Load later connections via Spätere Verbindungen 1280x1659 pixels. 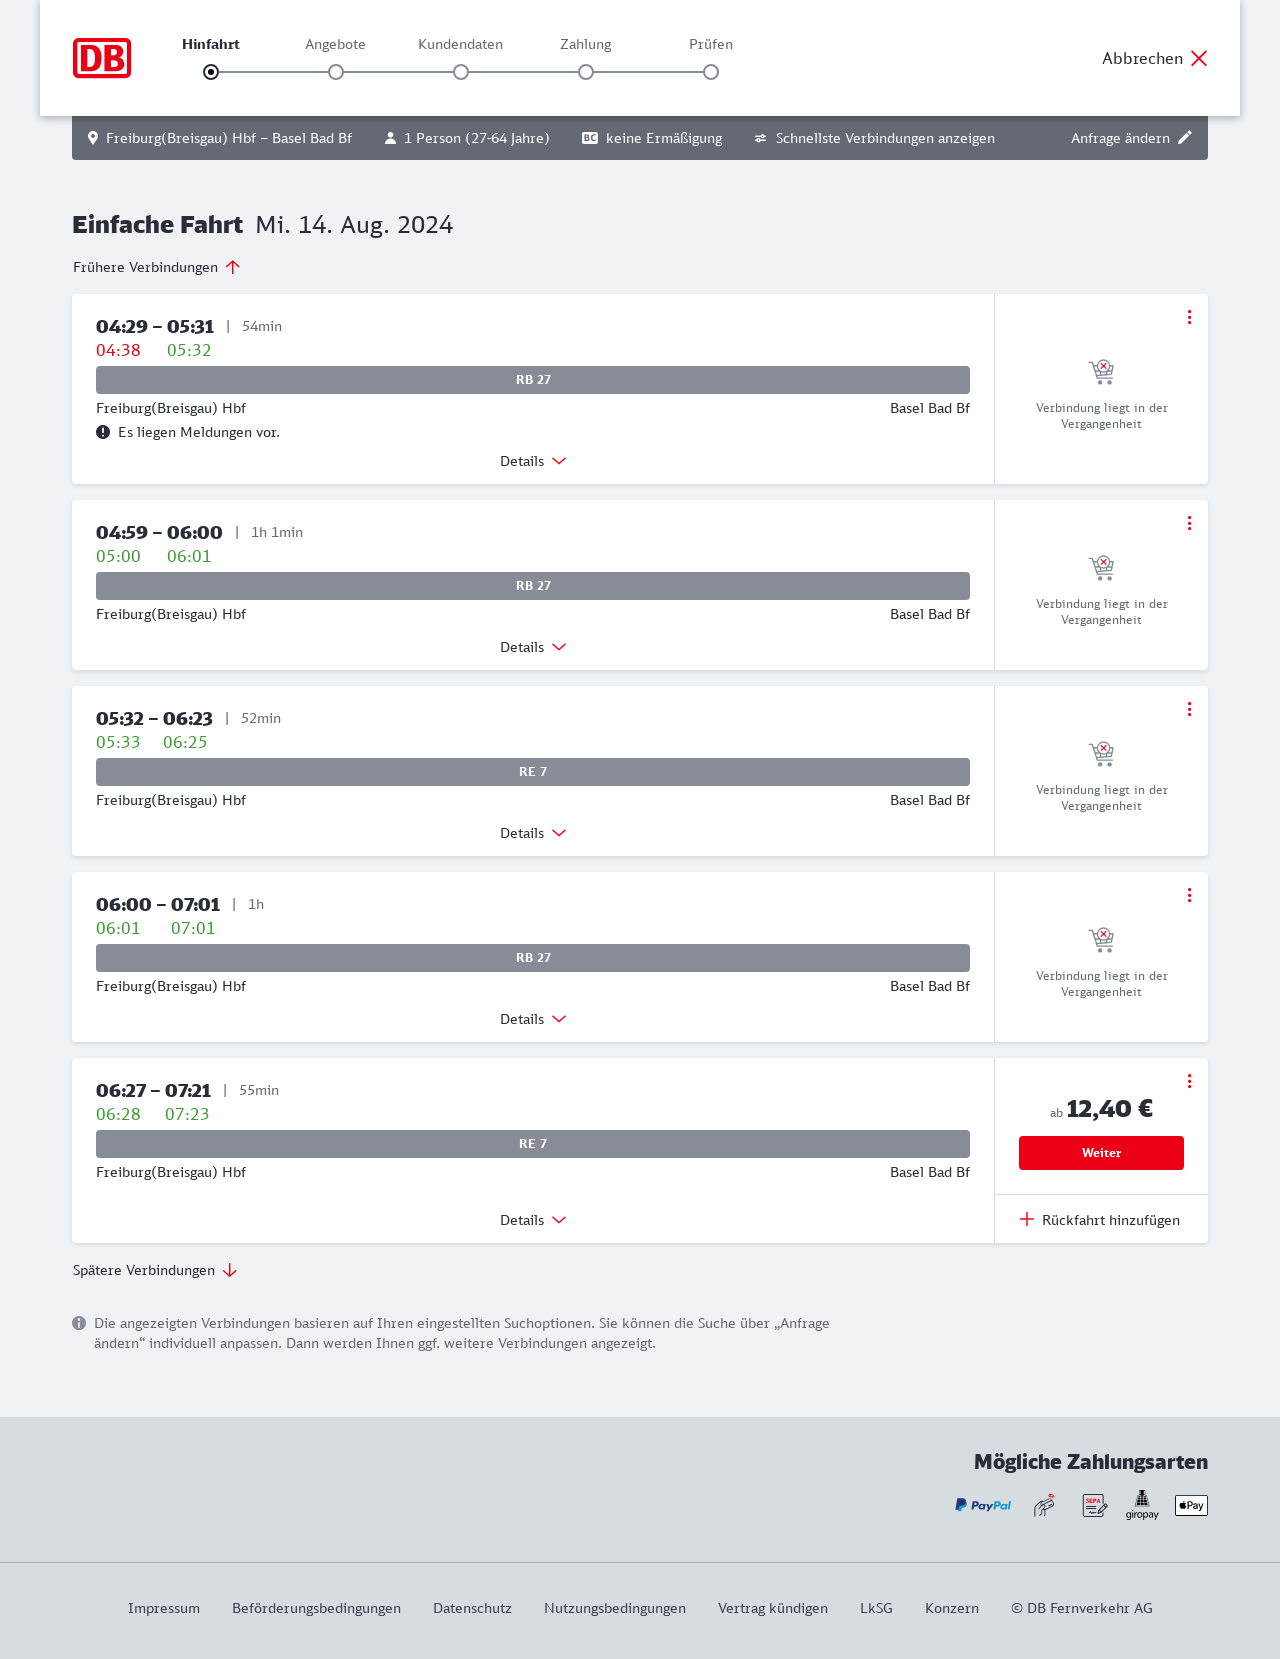click(155, 1270)
